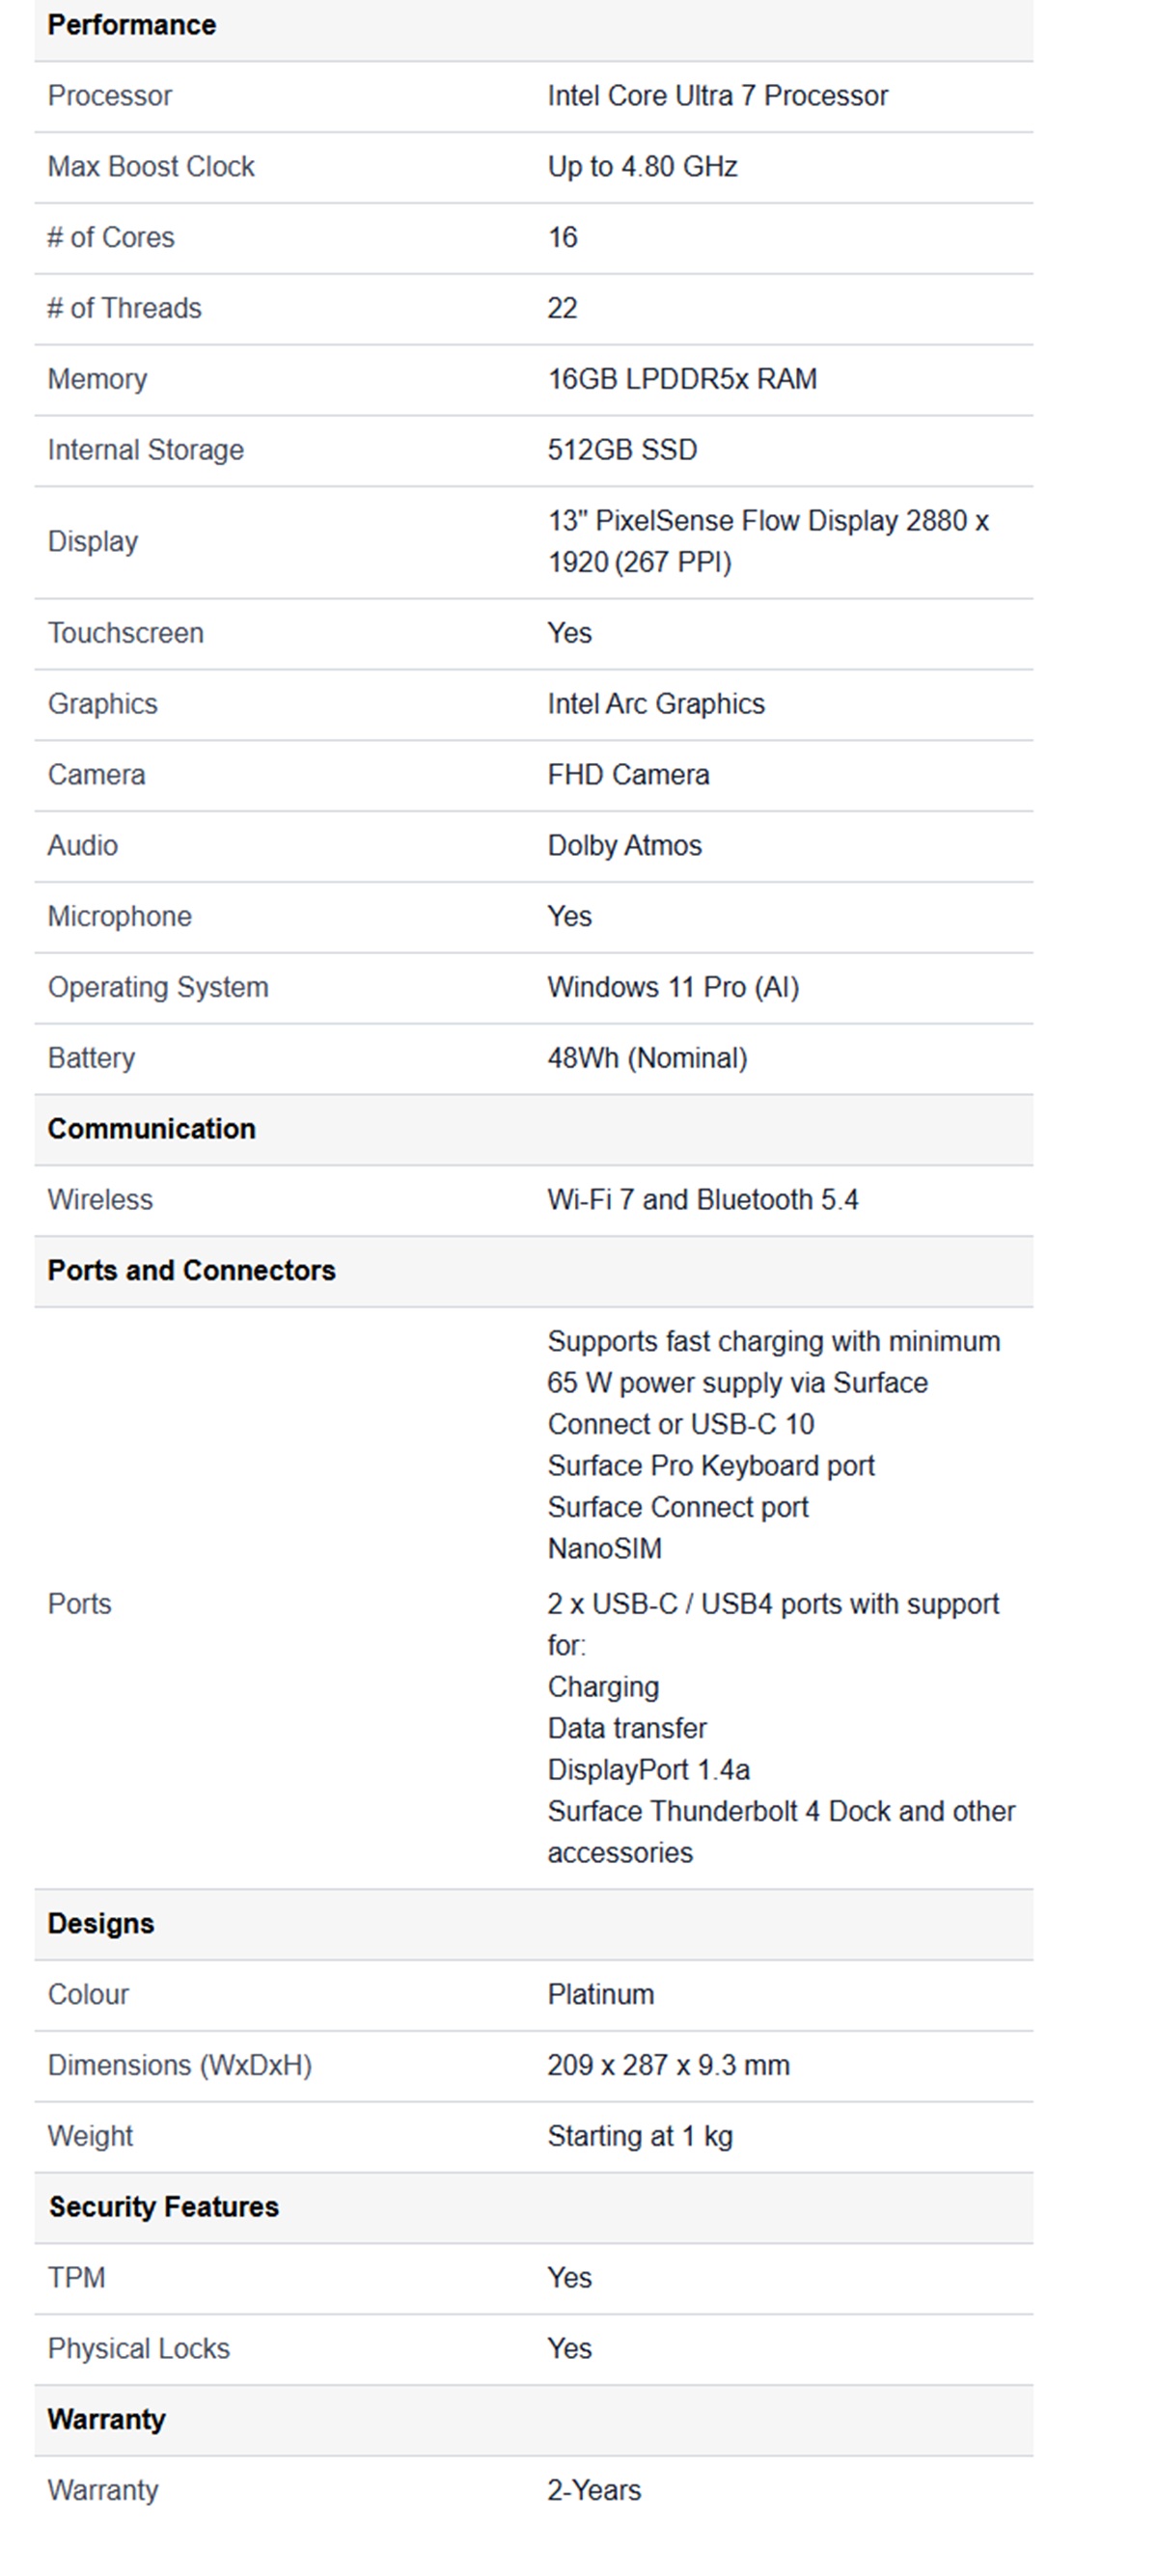Select the Platinum colour value

point(600,1995)
